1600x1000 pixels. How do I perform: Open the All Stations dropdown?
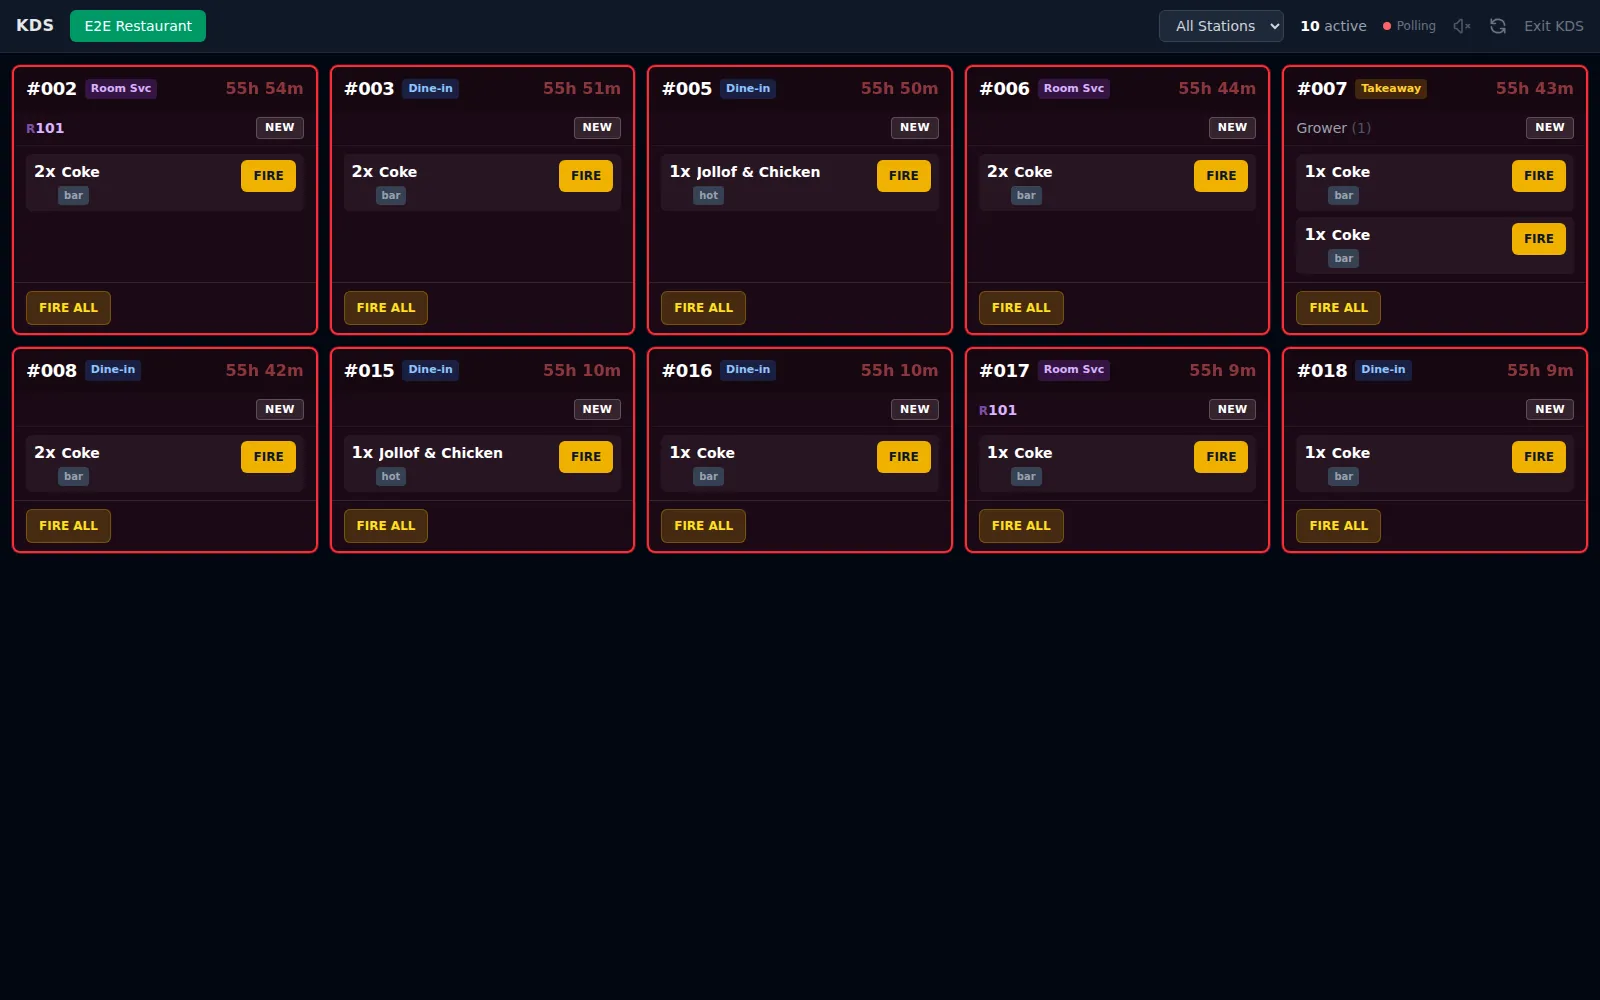(1221, 26)
